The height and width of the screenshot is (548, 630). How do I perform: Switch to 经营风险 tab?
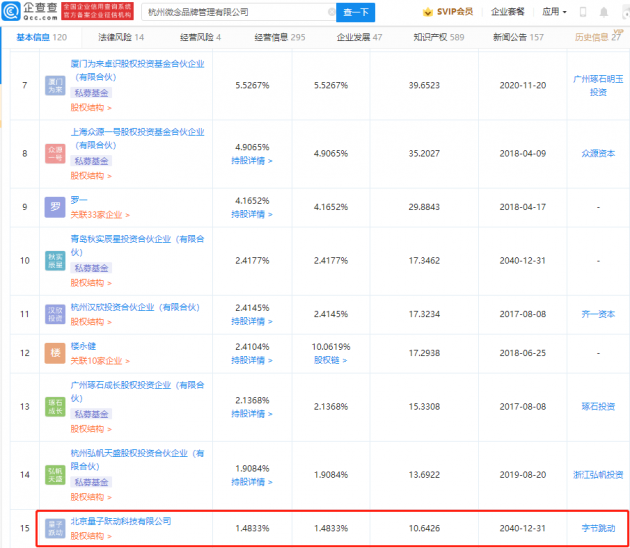(200, 37)
